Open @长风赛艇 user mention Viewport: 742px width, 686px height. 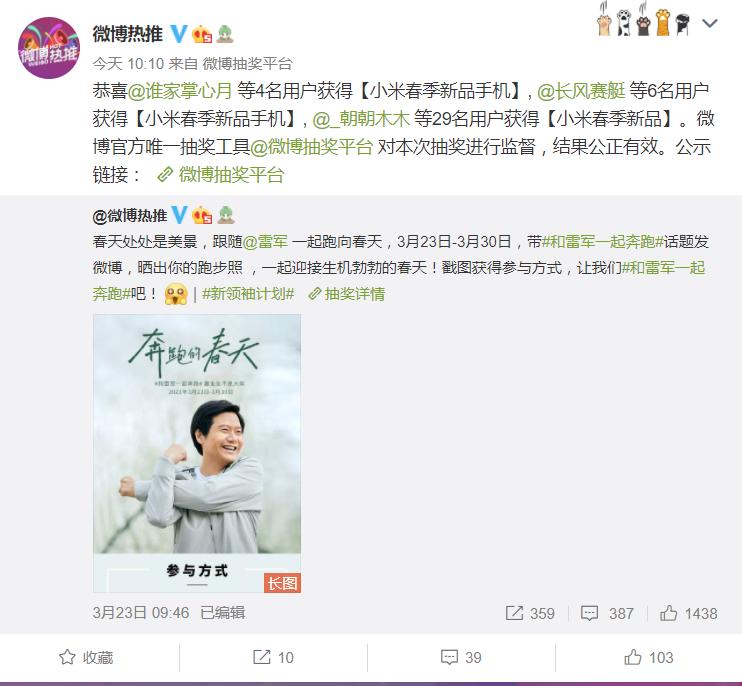[581, 90]
